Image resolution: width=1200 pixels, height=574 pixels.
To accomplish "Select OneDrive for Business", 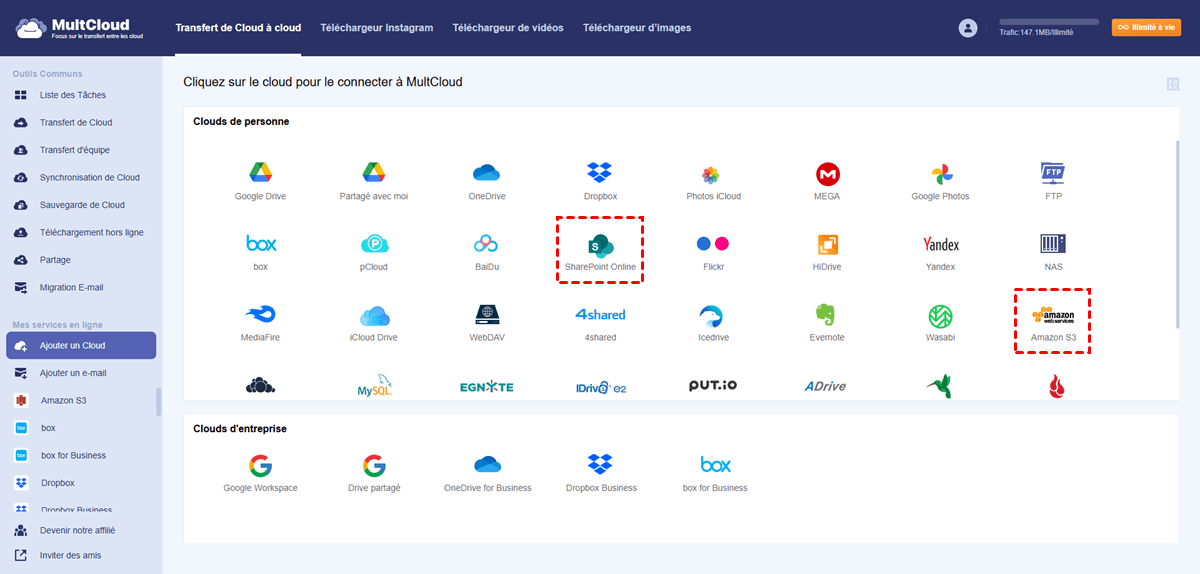I will (x=487, y=473).
